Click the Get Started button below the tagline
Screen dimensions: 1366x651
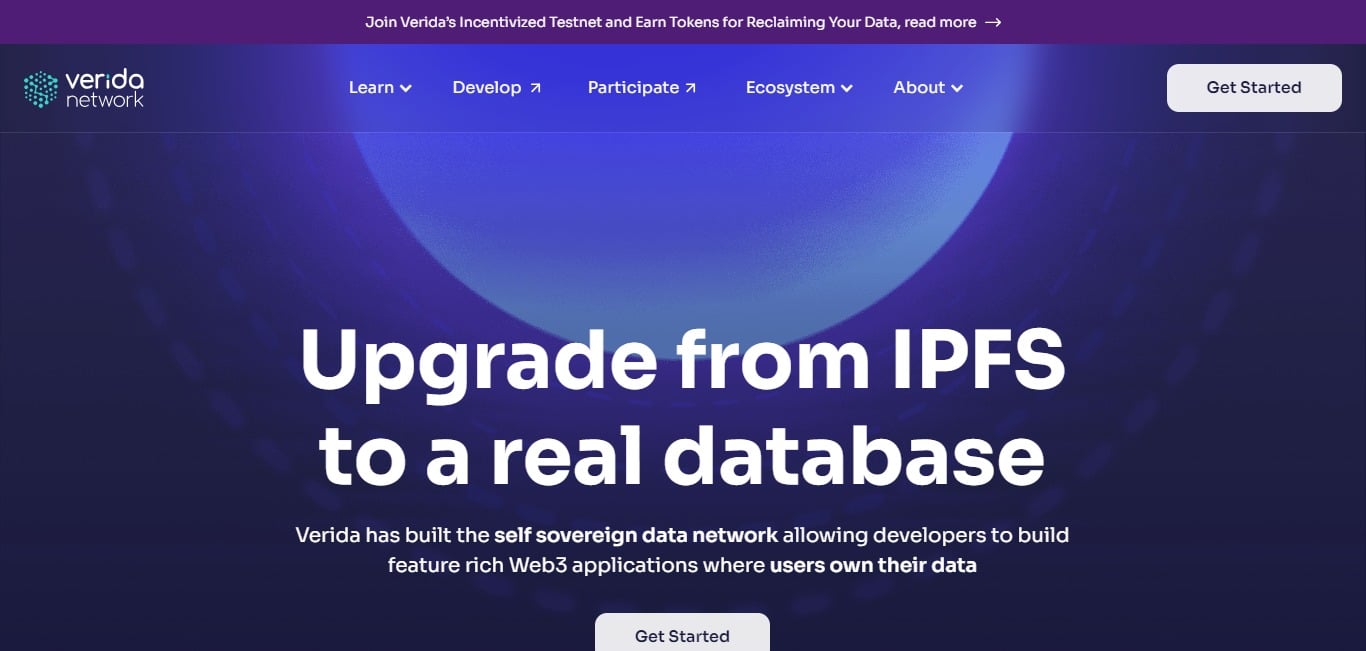coord(682,635)
